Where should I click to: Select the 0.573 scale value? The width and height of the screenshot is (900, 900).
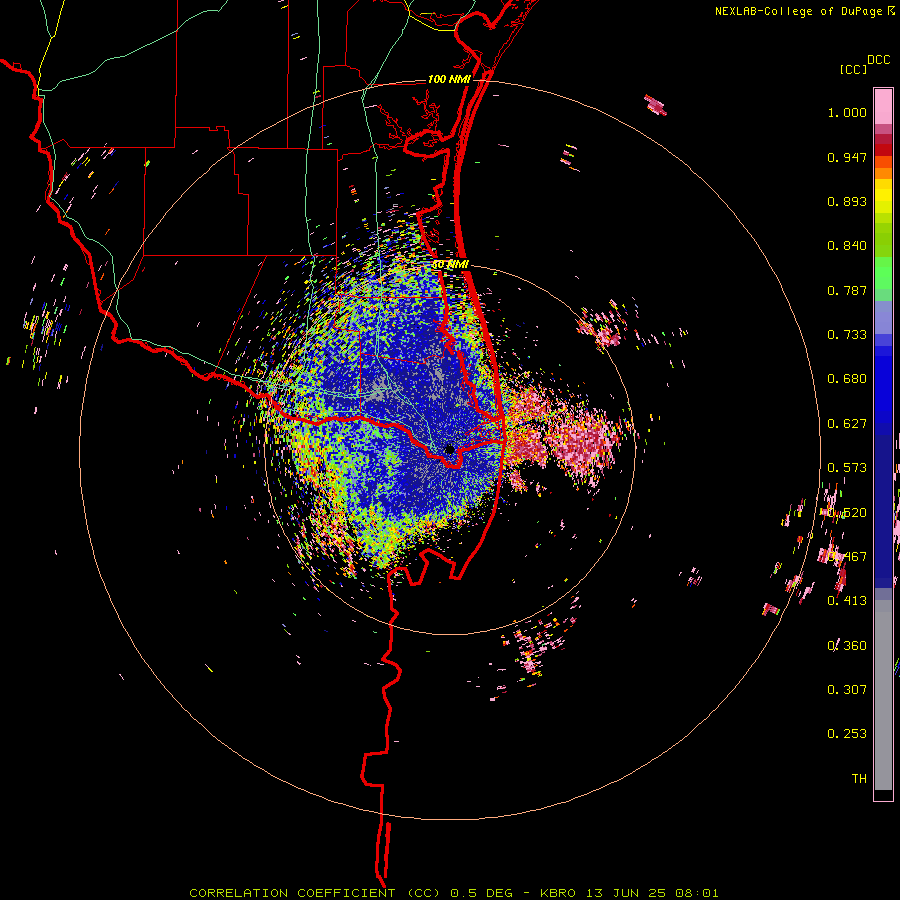tap(847, 468)
